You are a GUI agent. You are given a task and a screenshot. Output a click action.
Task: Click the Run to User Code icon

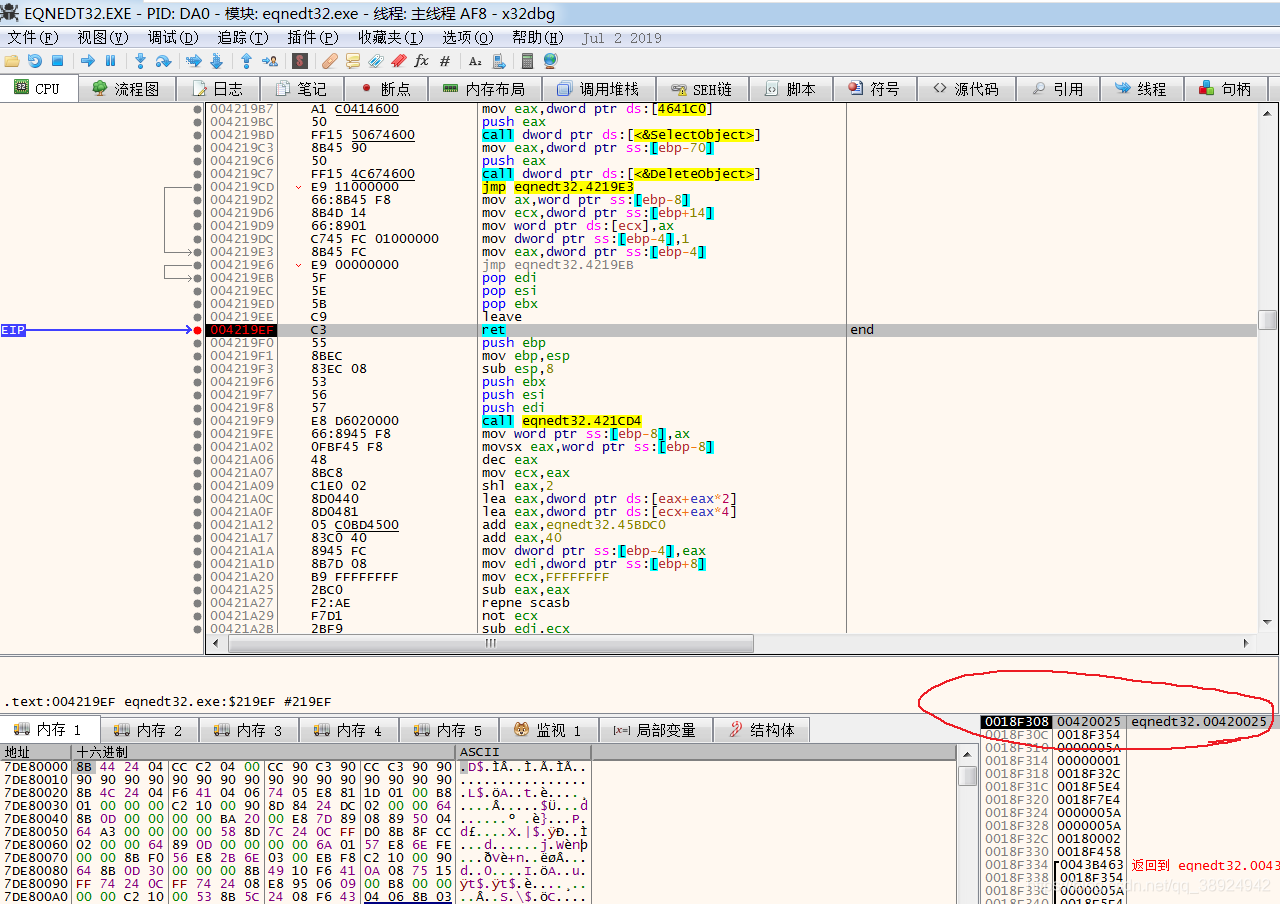[x=270, y=61]
